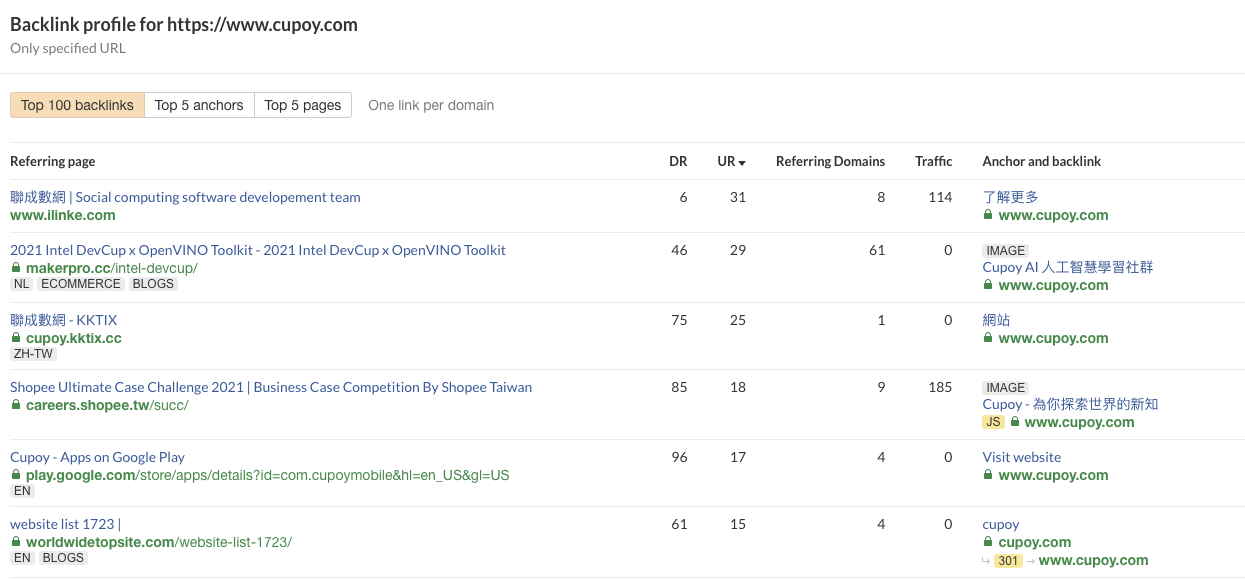Click the lock icon beside makerpro.cc URL
The image size is (1245, 580).
pos(16,268)
